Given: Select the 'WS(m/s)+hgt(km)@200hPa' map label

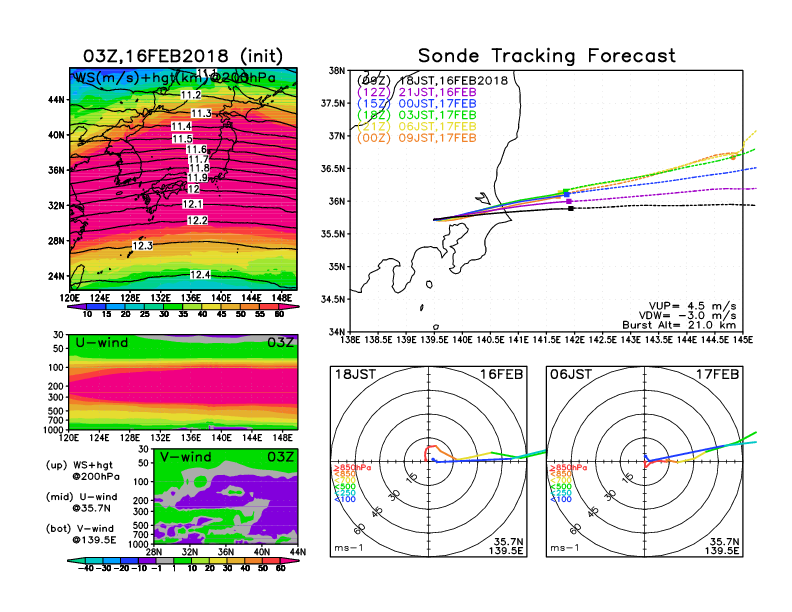Looking at the screenshot, I should pos(175,78).
